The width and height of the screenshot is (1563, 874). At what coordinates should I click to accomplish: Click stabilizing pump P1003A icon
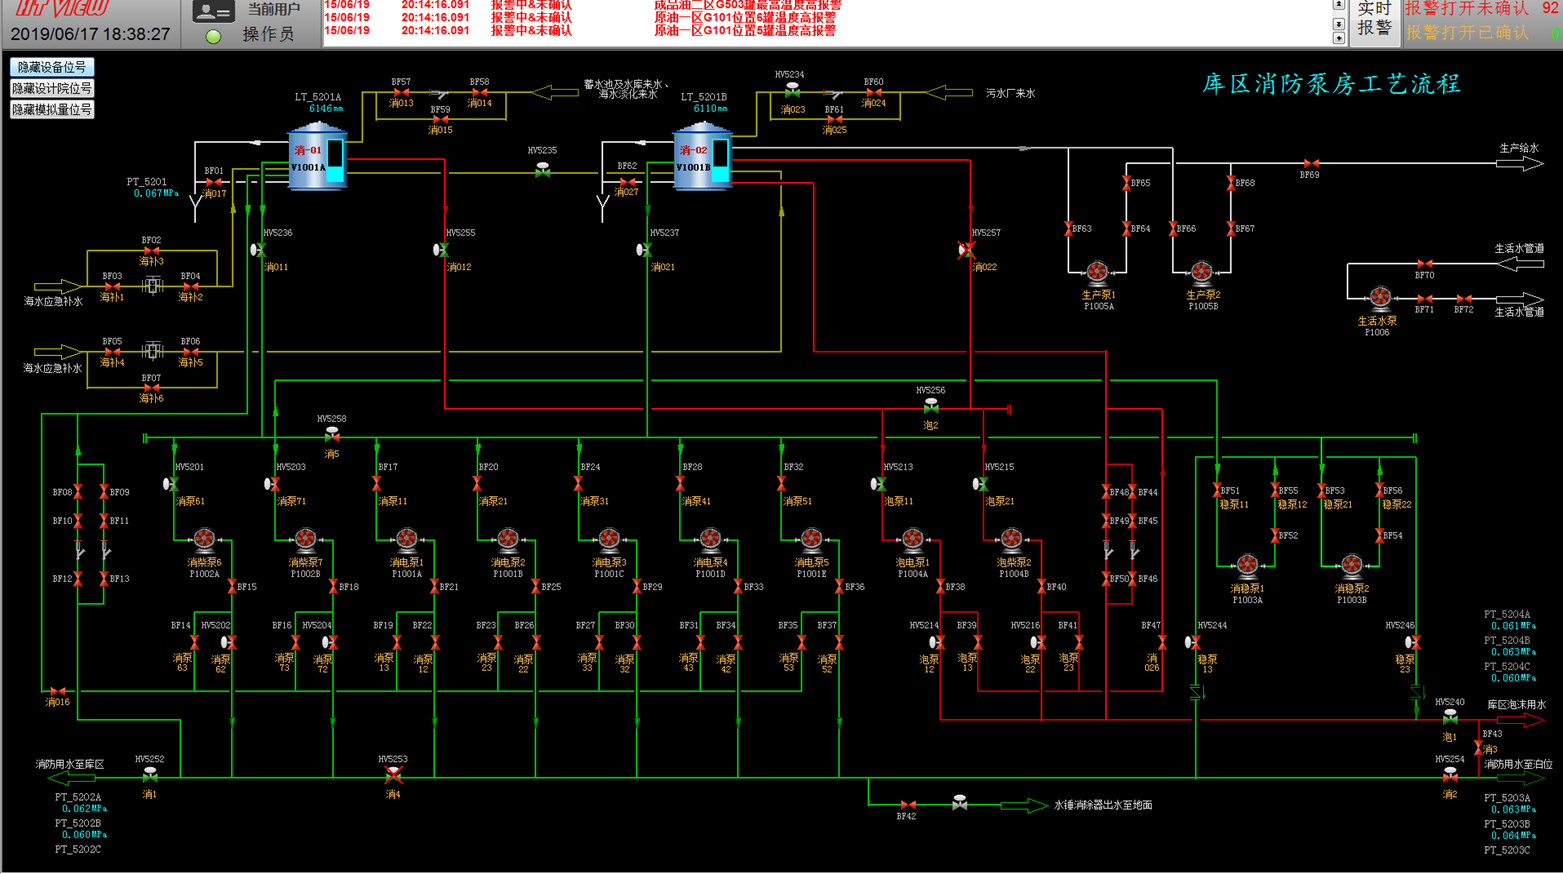coord(1247,566)
